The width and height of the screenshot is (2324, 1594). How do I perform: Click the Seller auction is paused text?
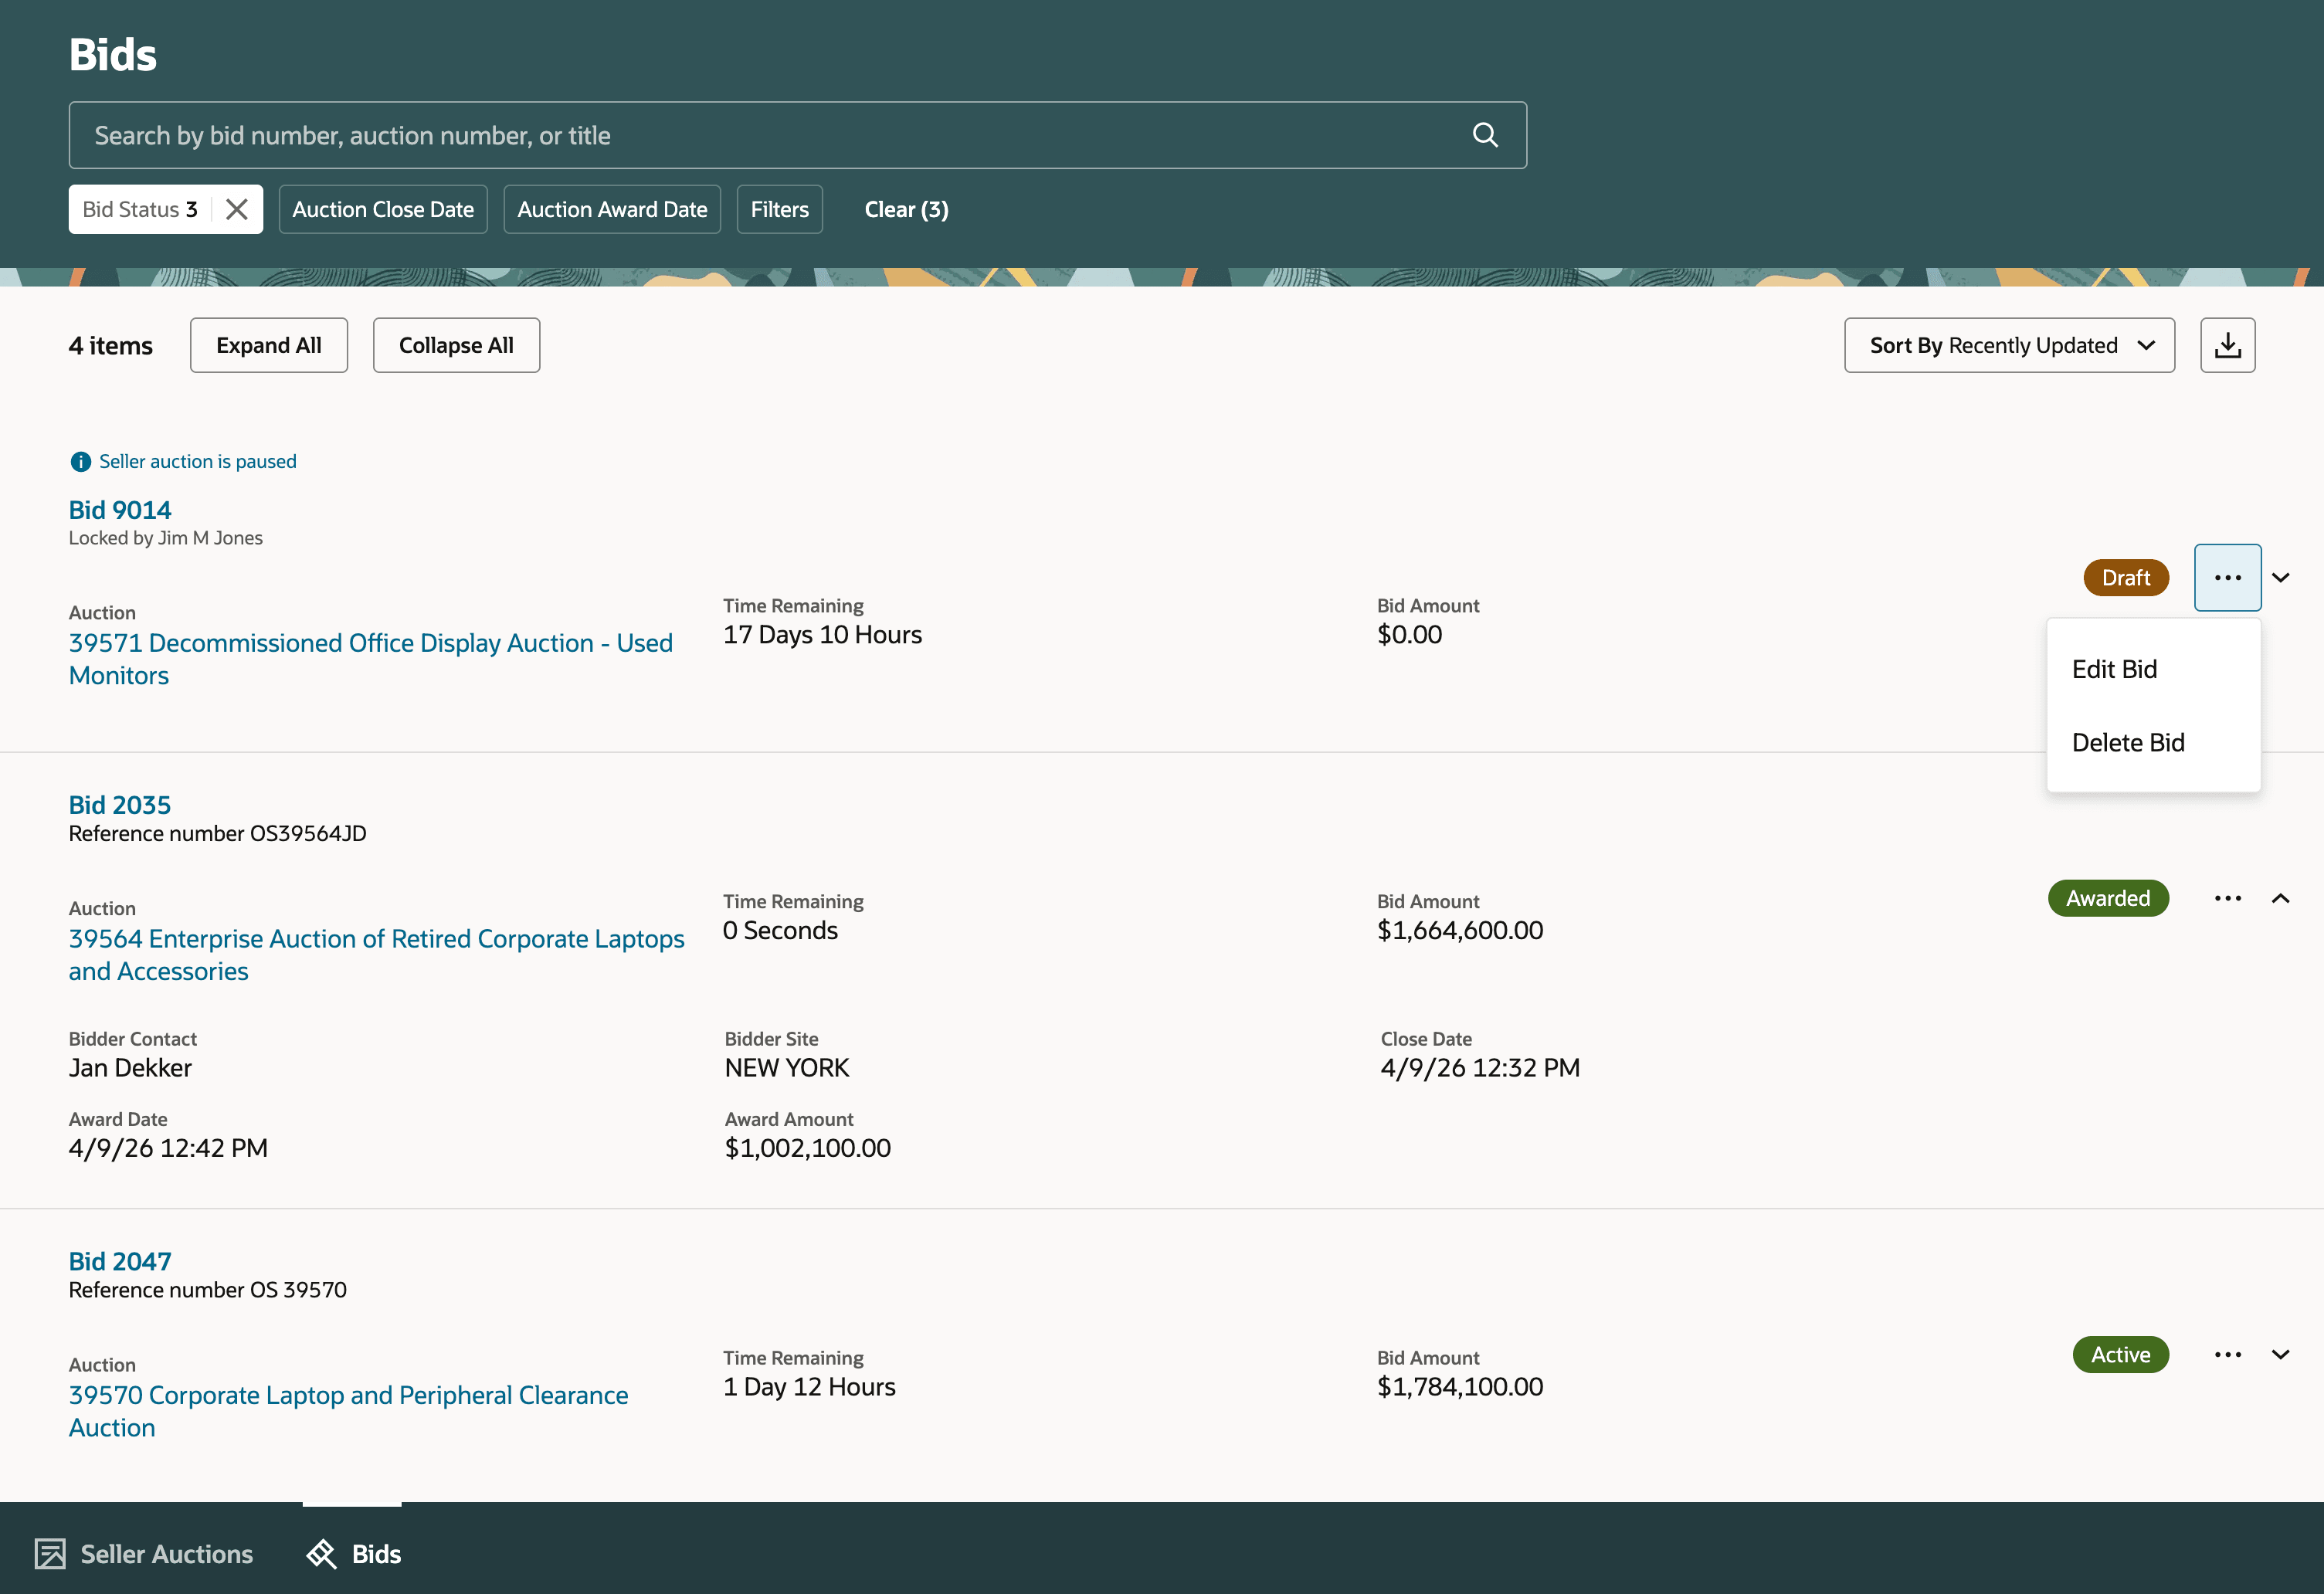click(198, 462)
